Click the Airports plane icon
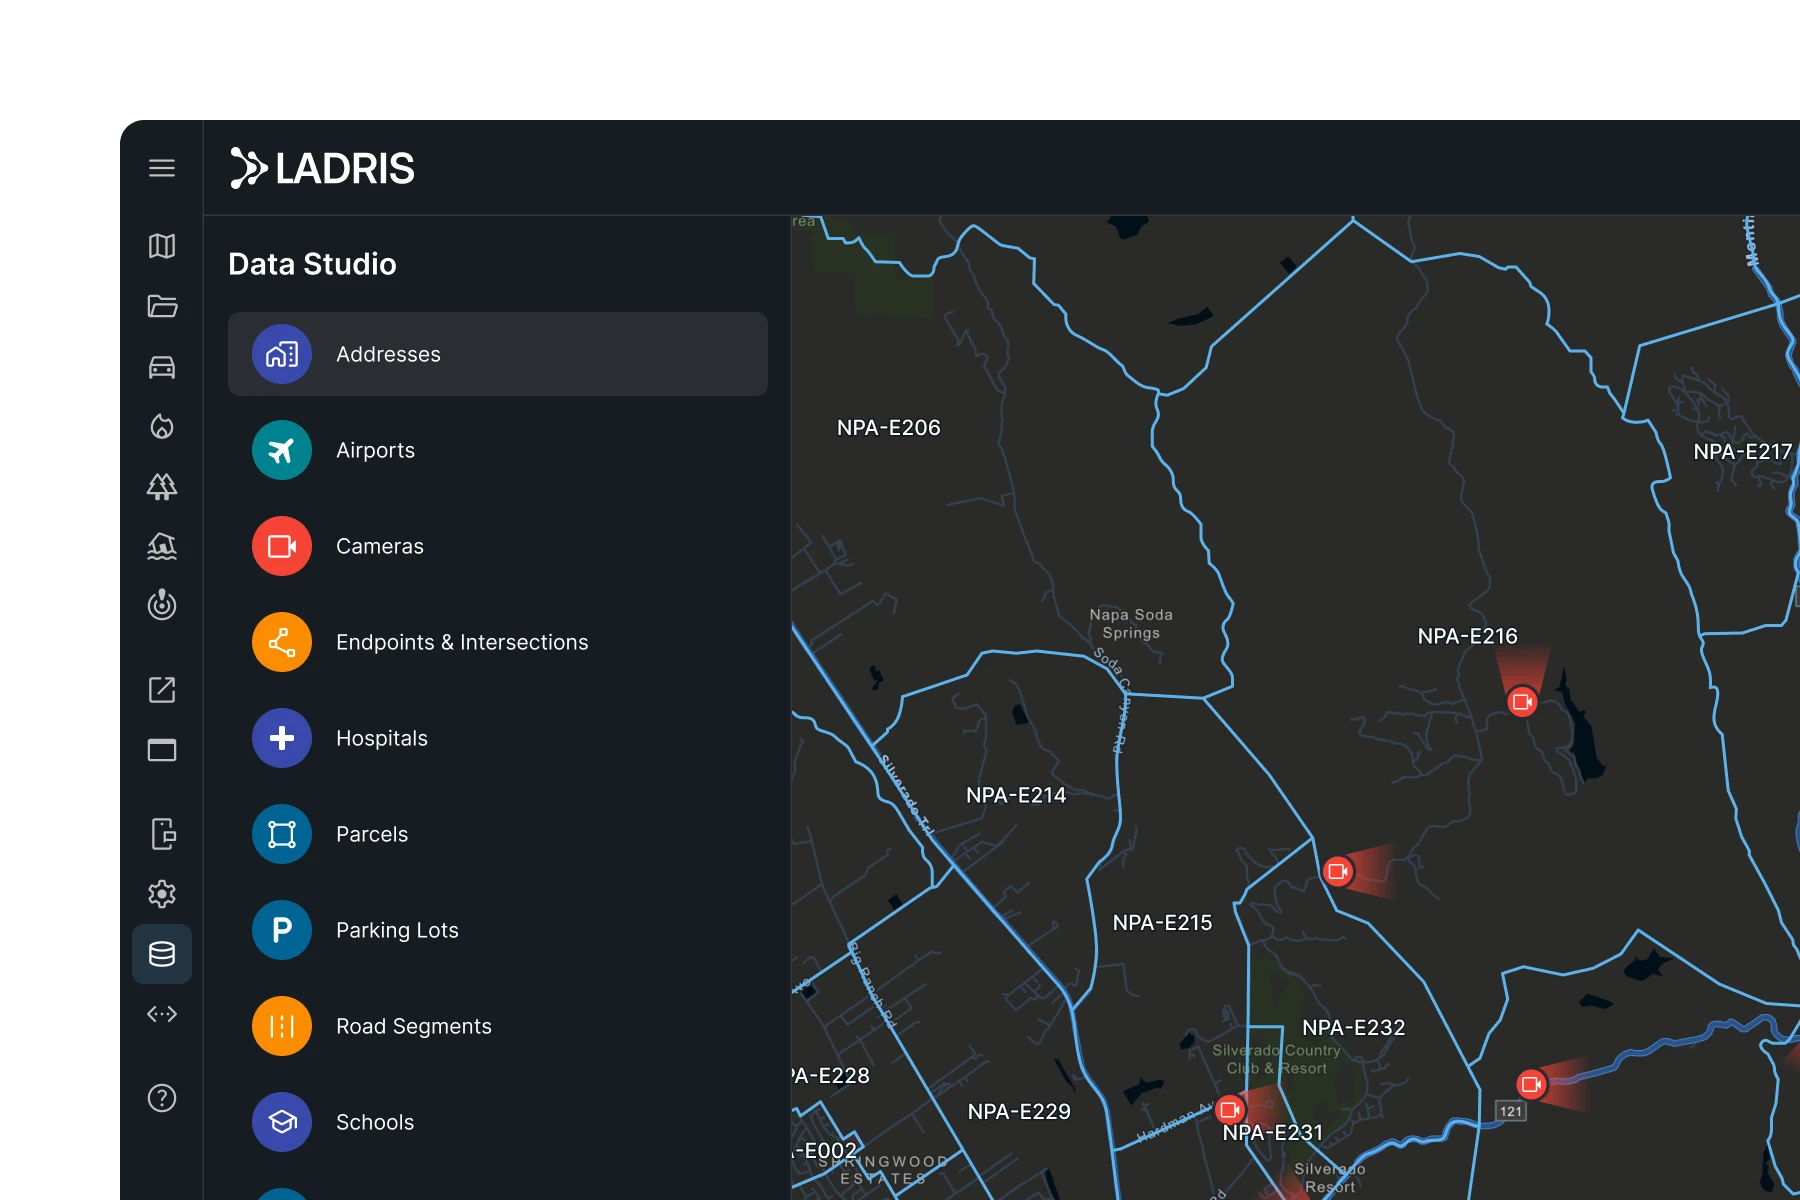 (282, 450)
